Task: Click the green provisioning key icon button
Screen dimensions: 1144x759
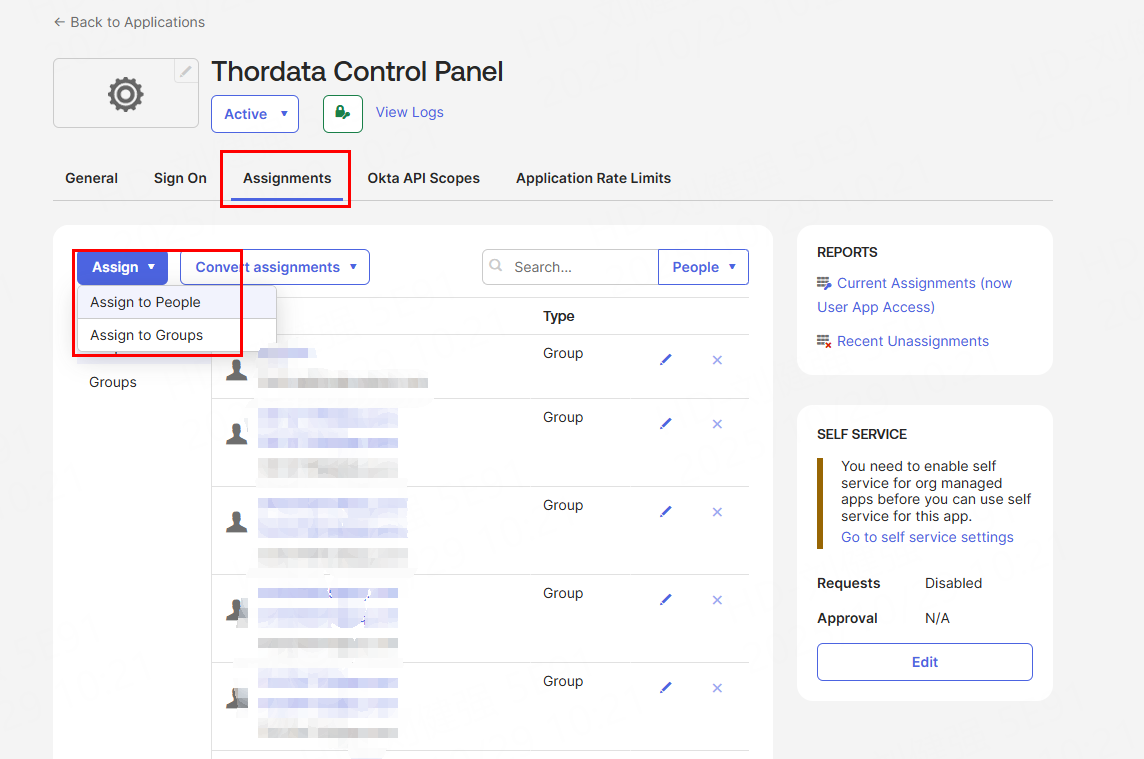Action: click(342, 114)
